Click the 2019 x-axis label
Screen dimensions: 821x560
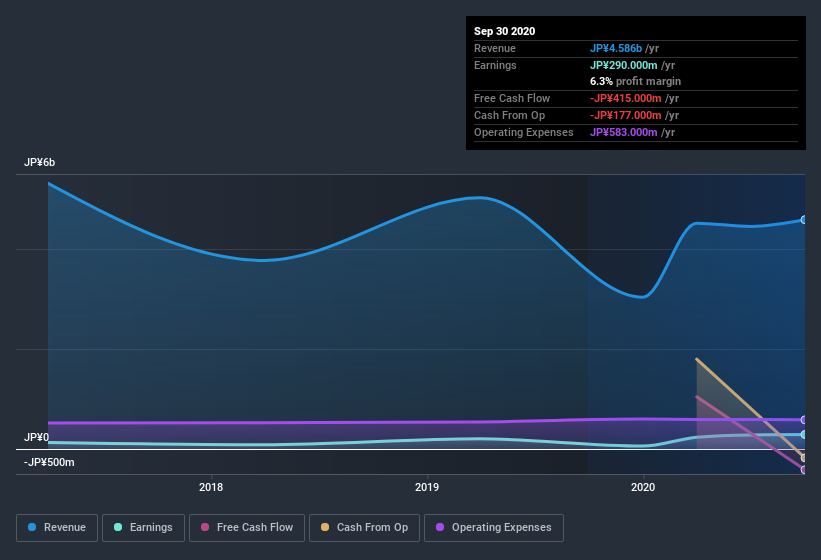pyautogui.click(x=427, y=487)
